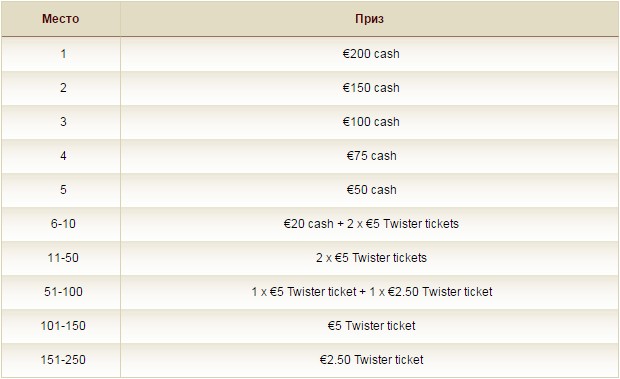Click place number 1 cell
Screen dimensions: 620x379
click(x=61, y=54)
